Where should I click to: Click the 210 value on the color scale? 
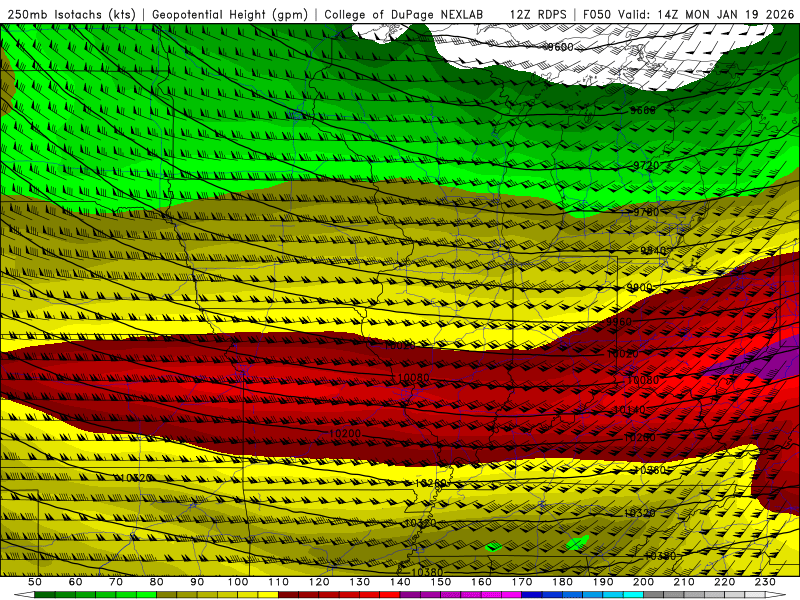point(685,582)
